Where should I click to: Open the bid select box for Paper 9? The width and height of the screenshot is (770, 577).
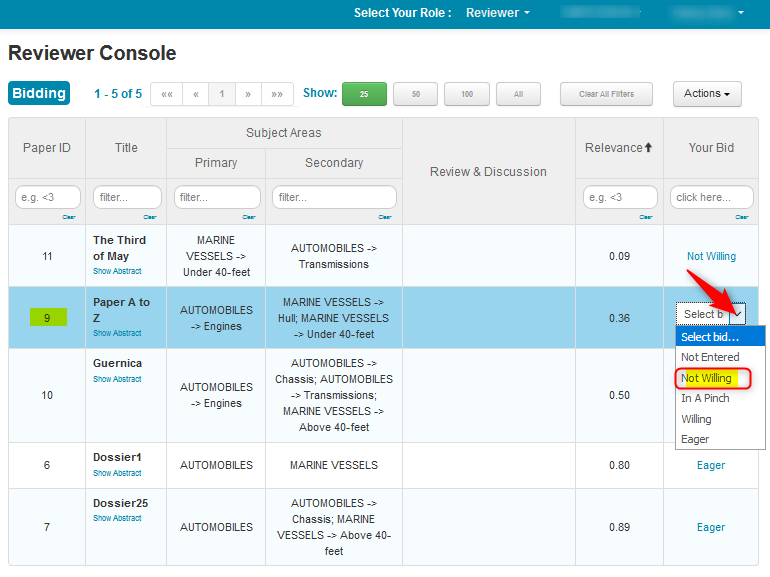click(711, 314)
